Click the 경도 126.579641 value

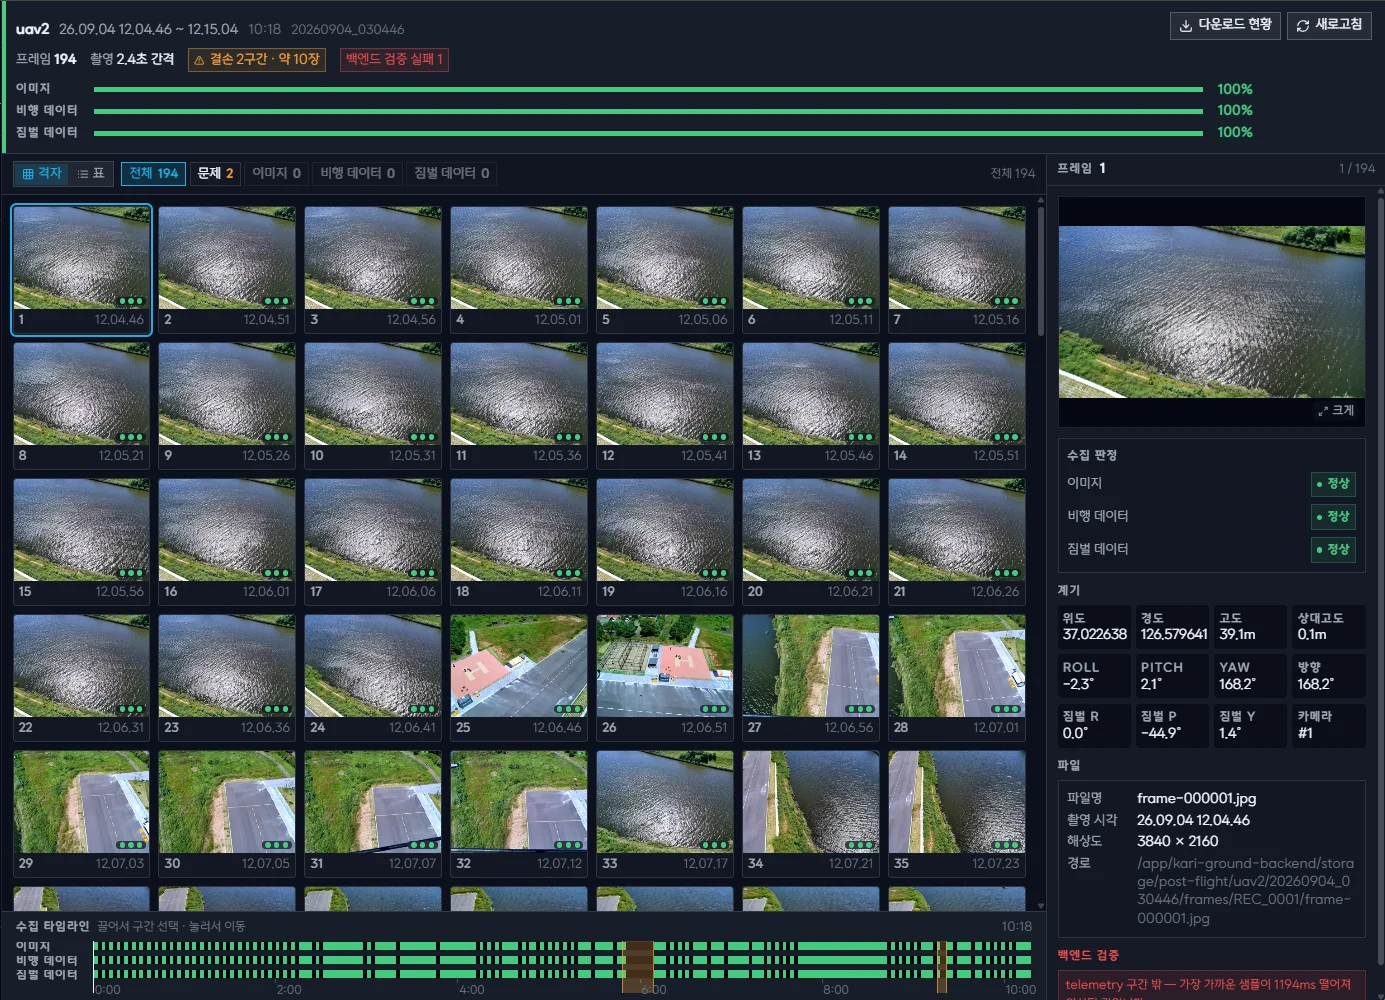pos(1173,635)
